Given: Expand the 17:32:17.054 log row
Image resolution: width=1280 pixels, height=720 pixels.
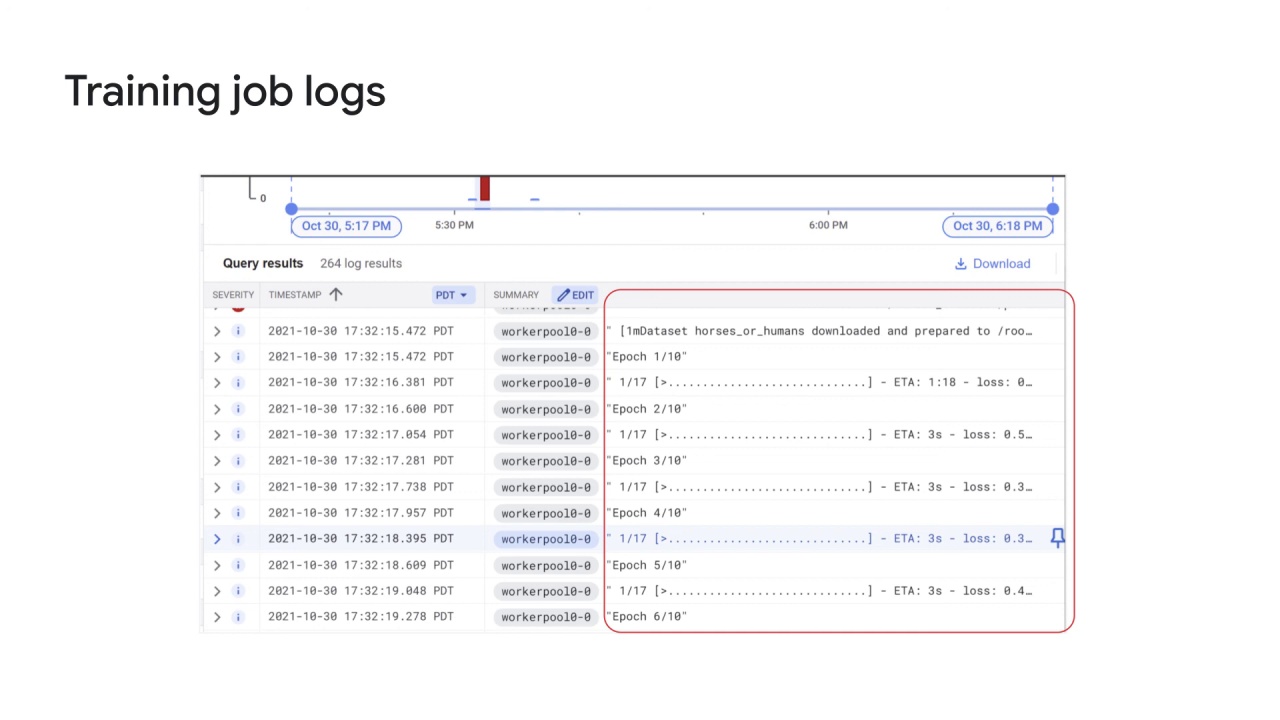Looking at the screenshot, I should (x=217, y=435).
